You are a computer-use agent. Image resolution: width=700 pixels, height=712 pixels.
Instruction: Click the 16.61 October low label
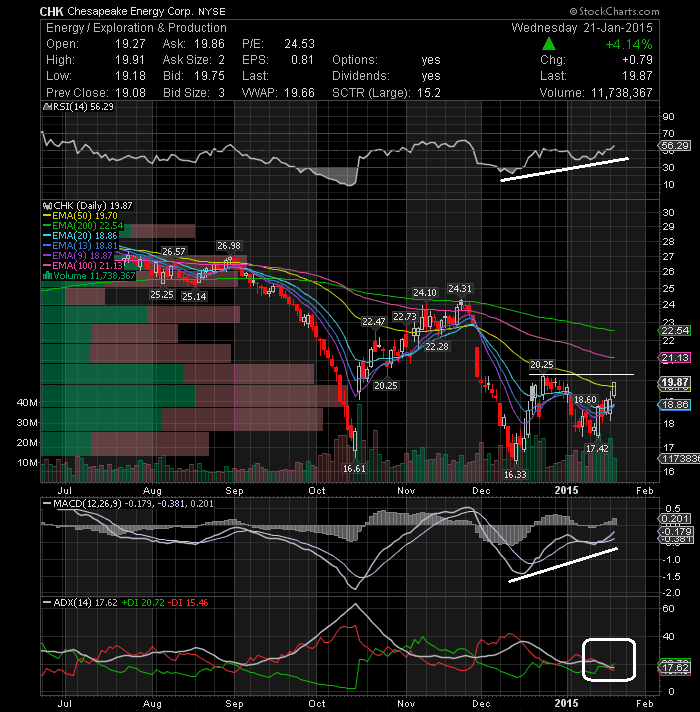click(x=354, y=468)
